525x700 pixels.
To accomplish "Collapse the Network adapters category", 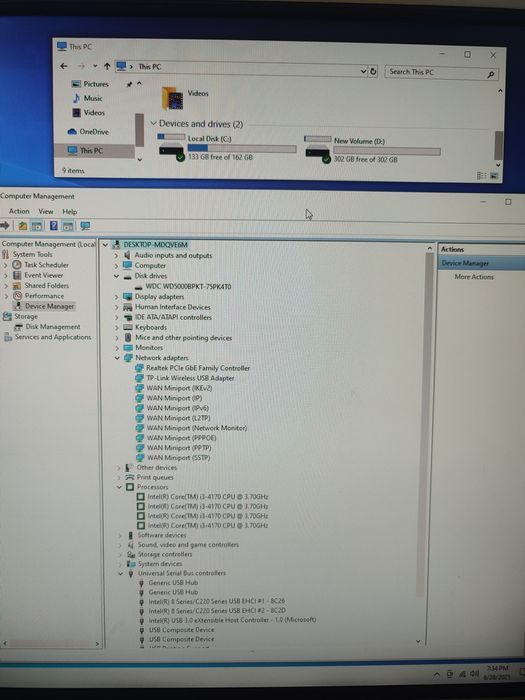I will [117, 358].
